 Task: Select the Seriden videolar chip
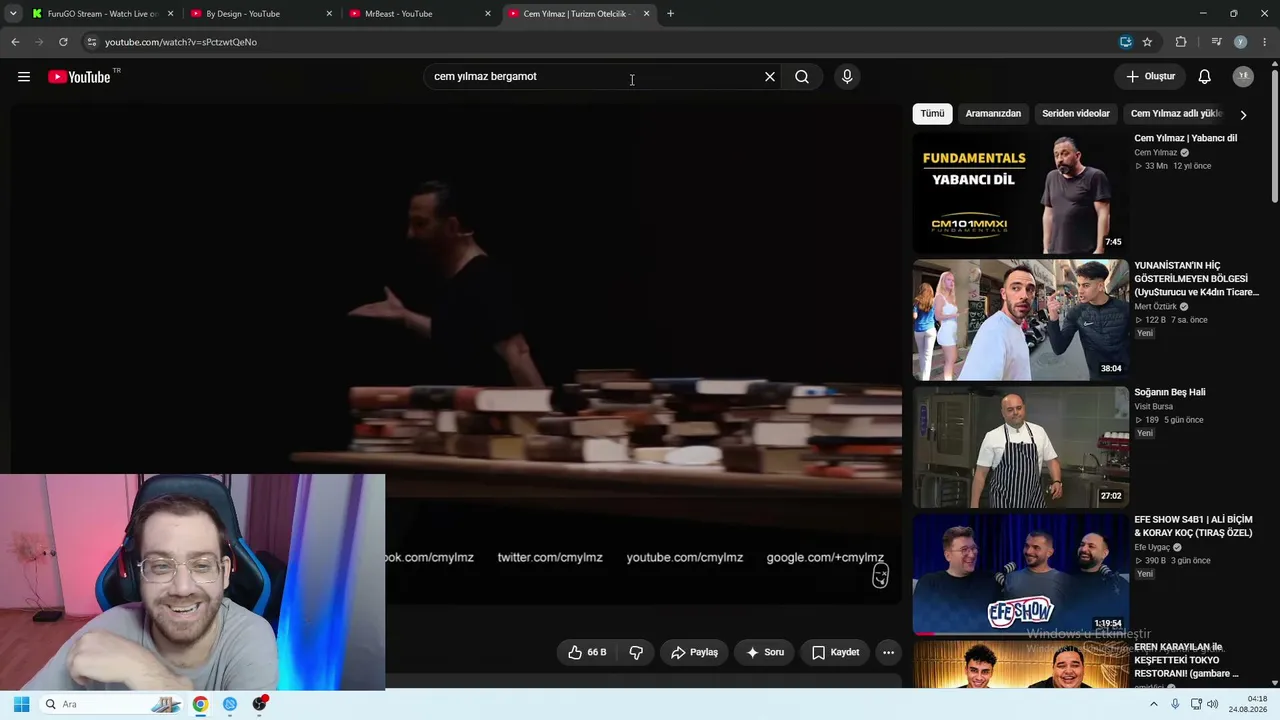[x=1076, y=114]
